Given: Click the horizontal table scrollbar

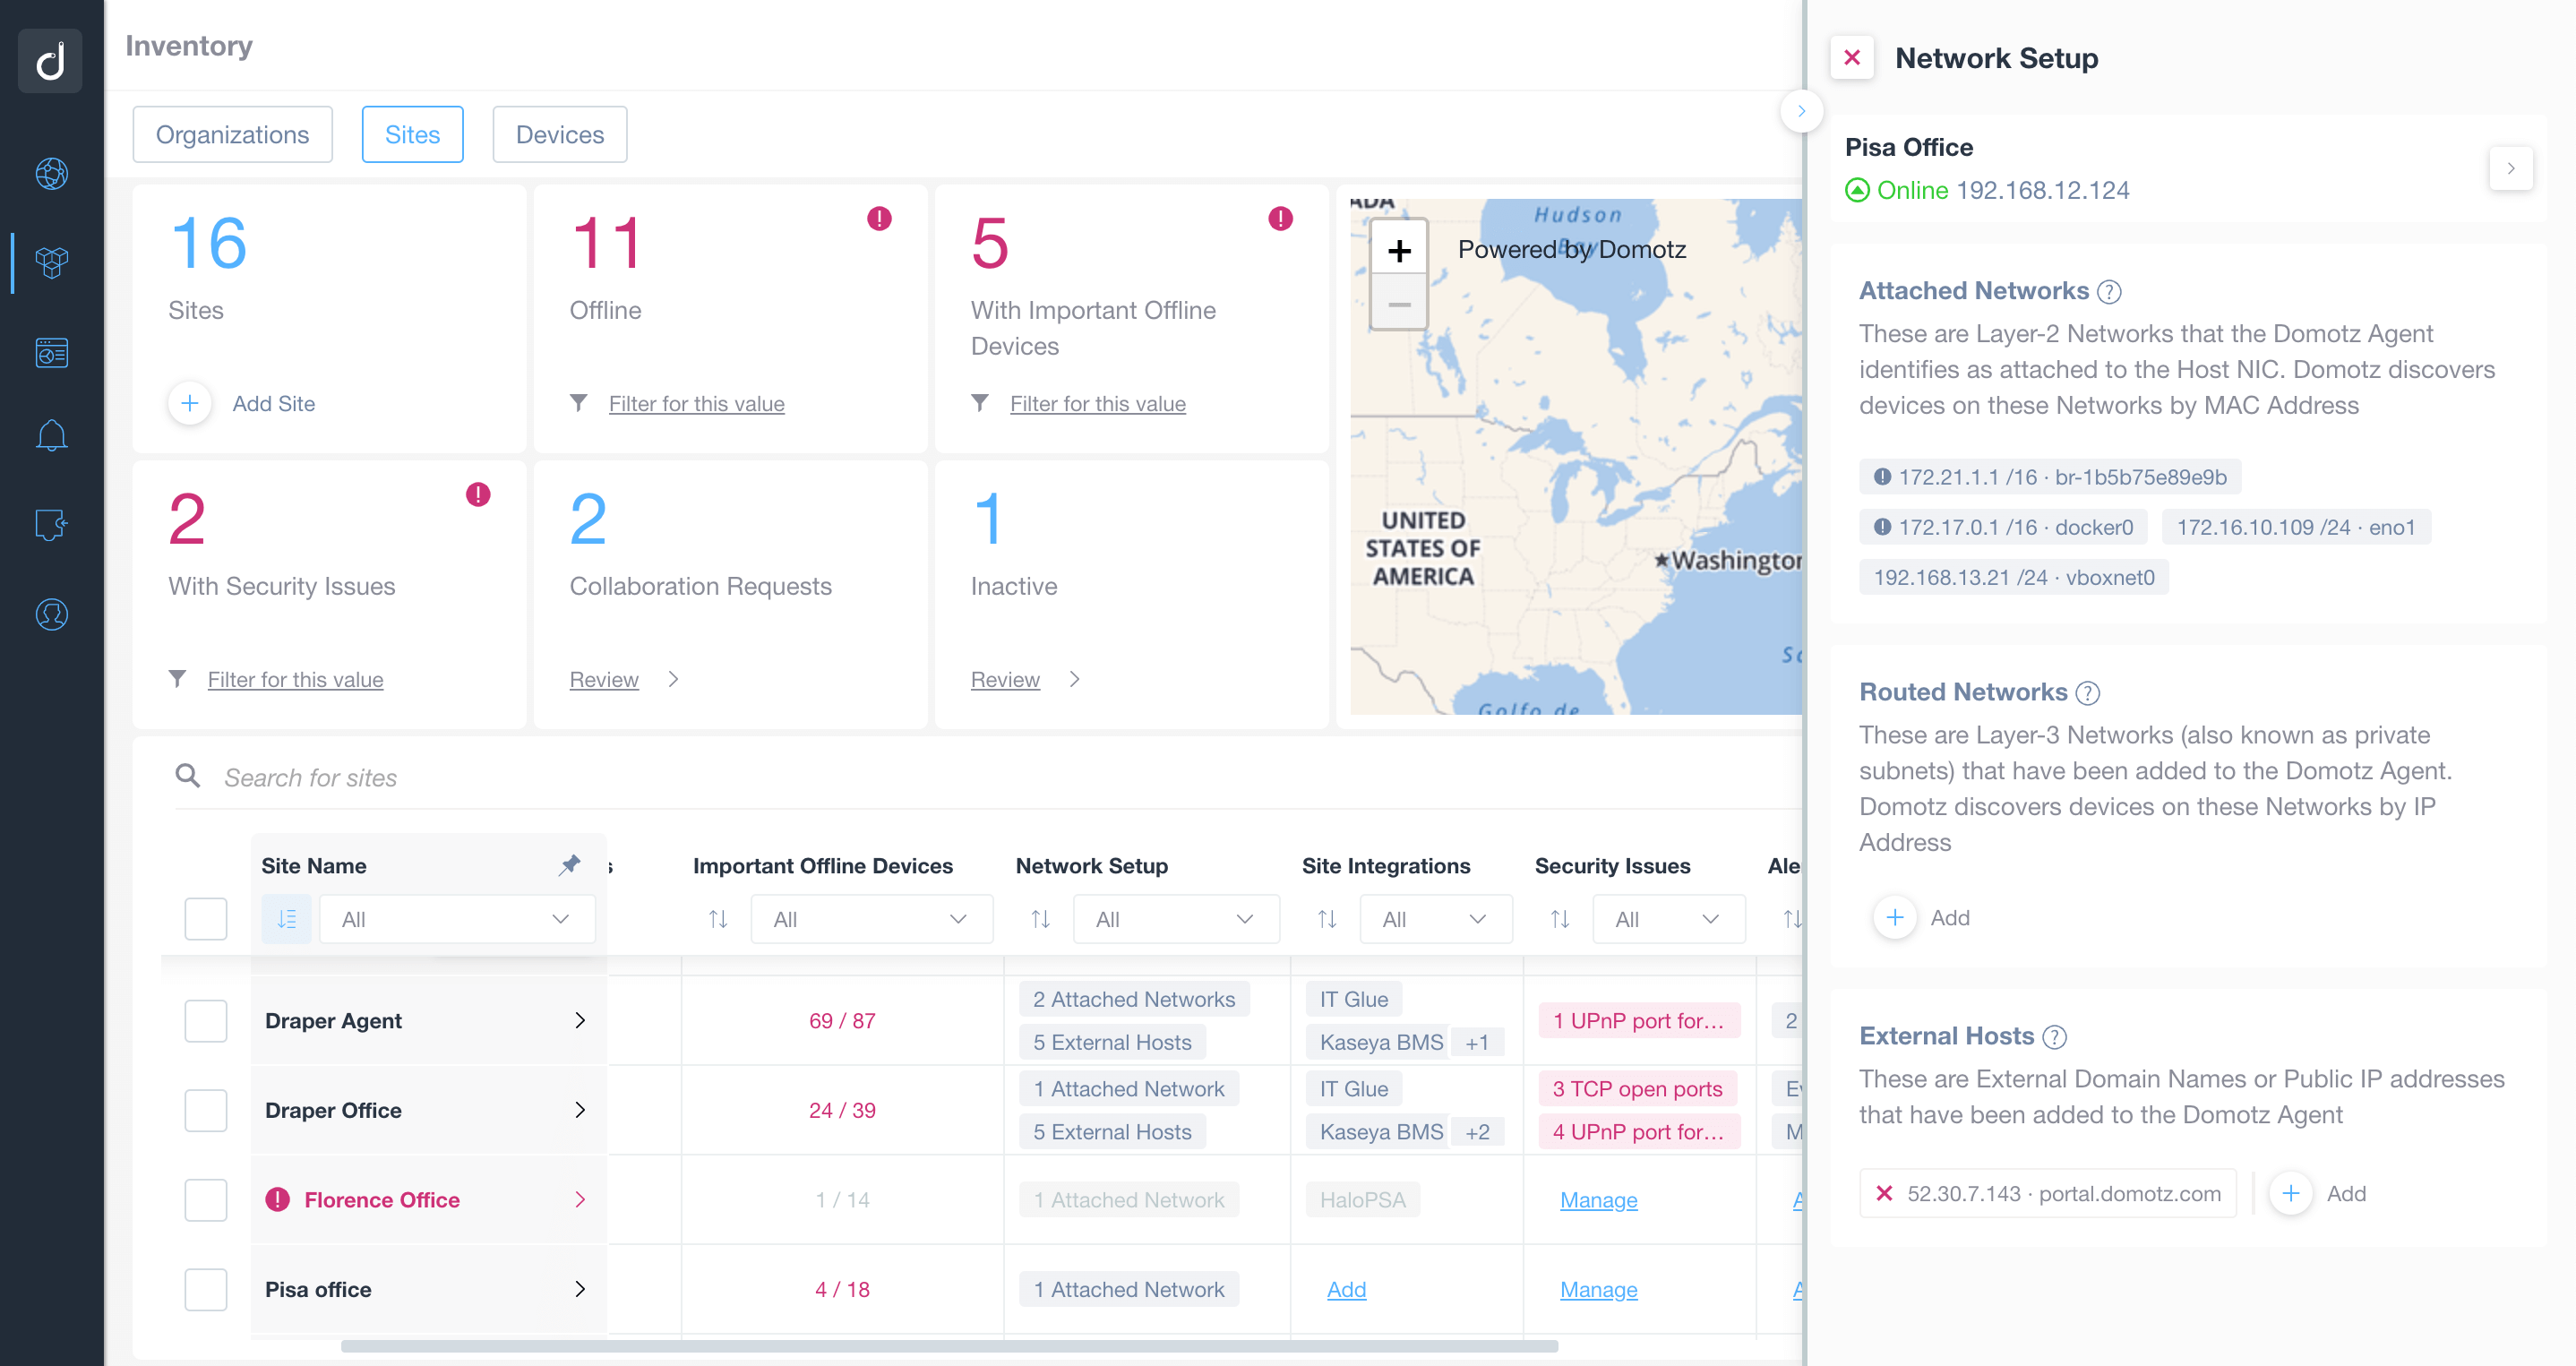Looking at the screenshot, I should click(949, 1346).
